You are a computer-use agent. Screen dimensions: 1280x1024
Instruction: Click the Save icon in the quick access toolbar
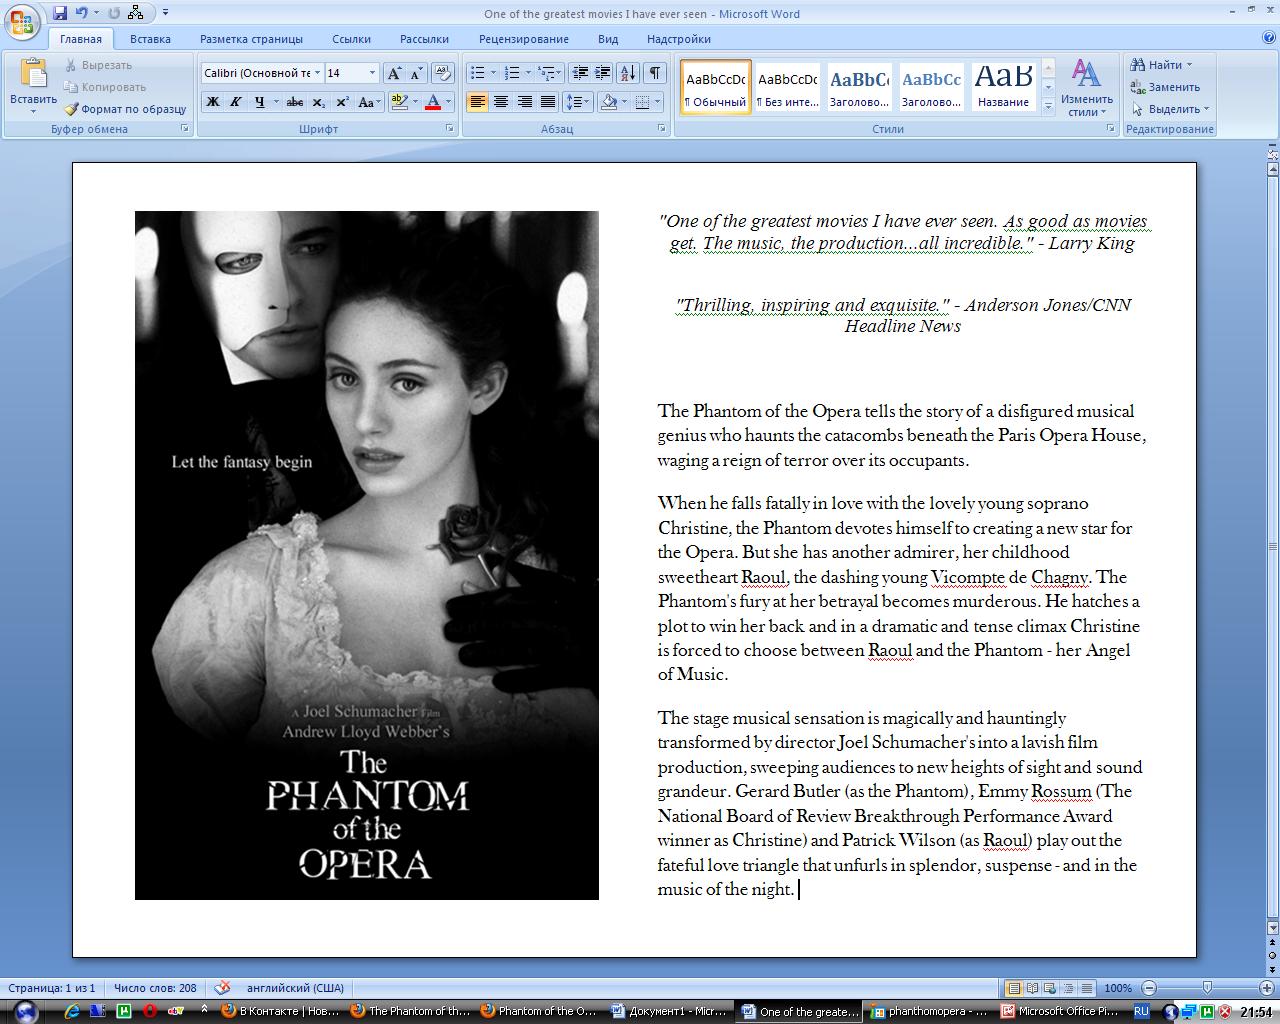[x=60, y=13]
